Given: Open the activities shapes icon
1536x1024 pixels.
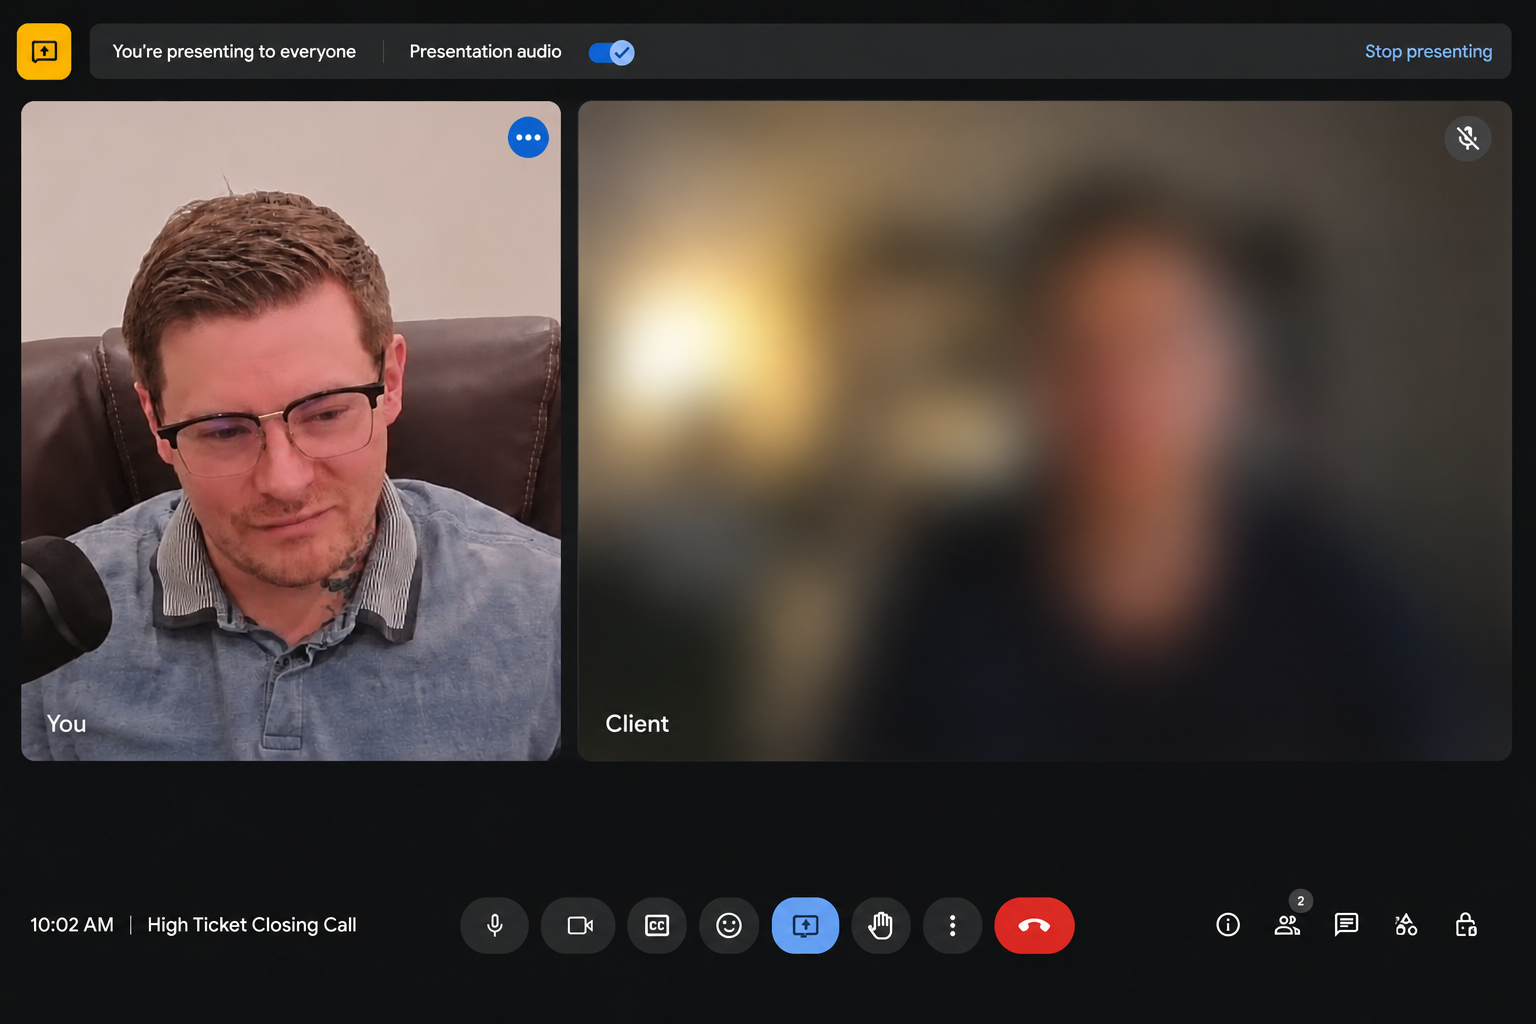Looking at the screenshot, I should pos(1406,925).
